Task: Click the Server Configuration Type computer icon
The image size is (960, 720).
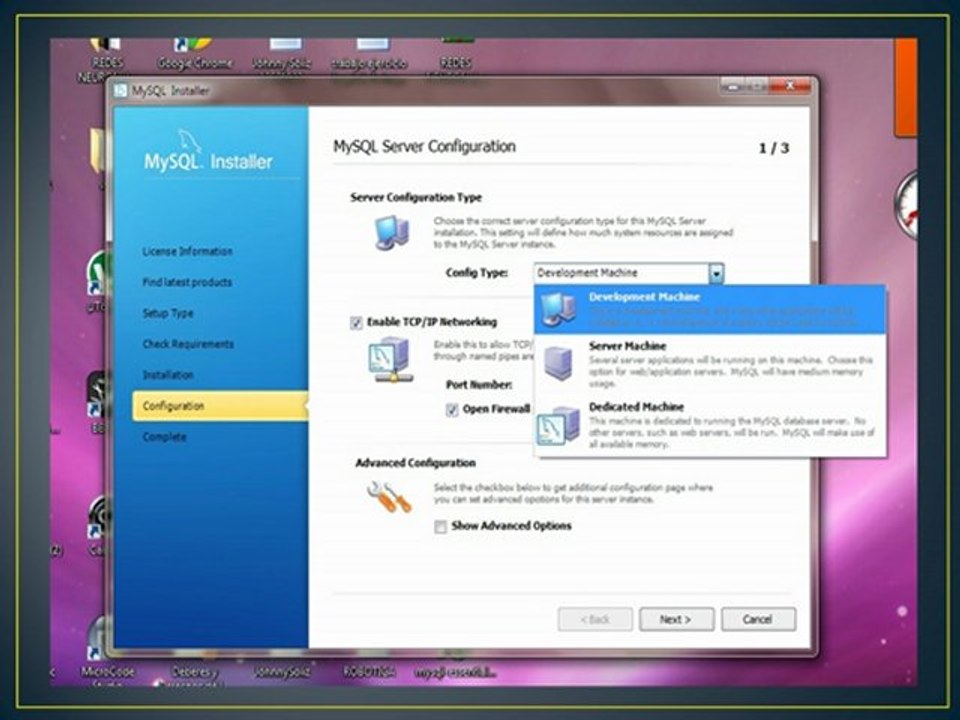Action: click(391, 233)
